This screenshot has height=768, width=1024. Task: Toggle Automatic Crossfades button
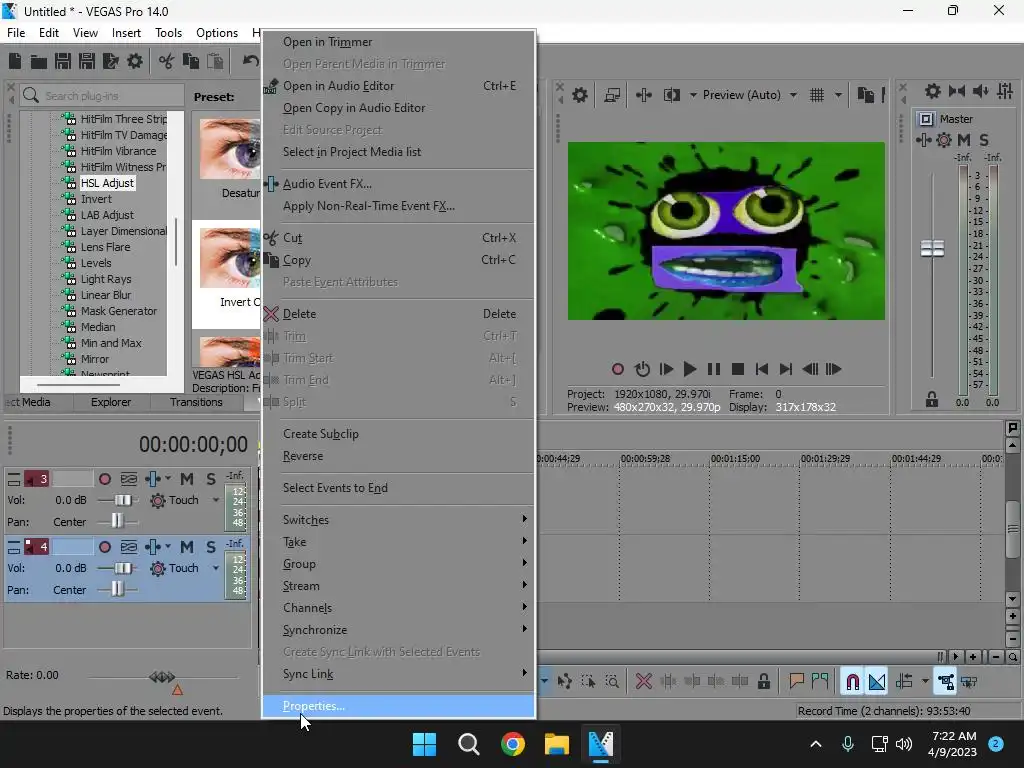click(877, 682)
